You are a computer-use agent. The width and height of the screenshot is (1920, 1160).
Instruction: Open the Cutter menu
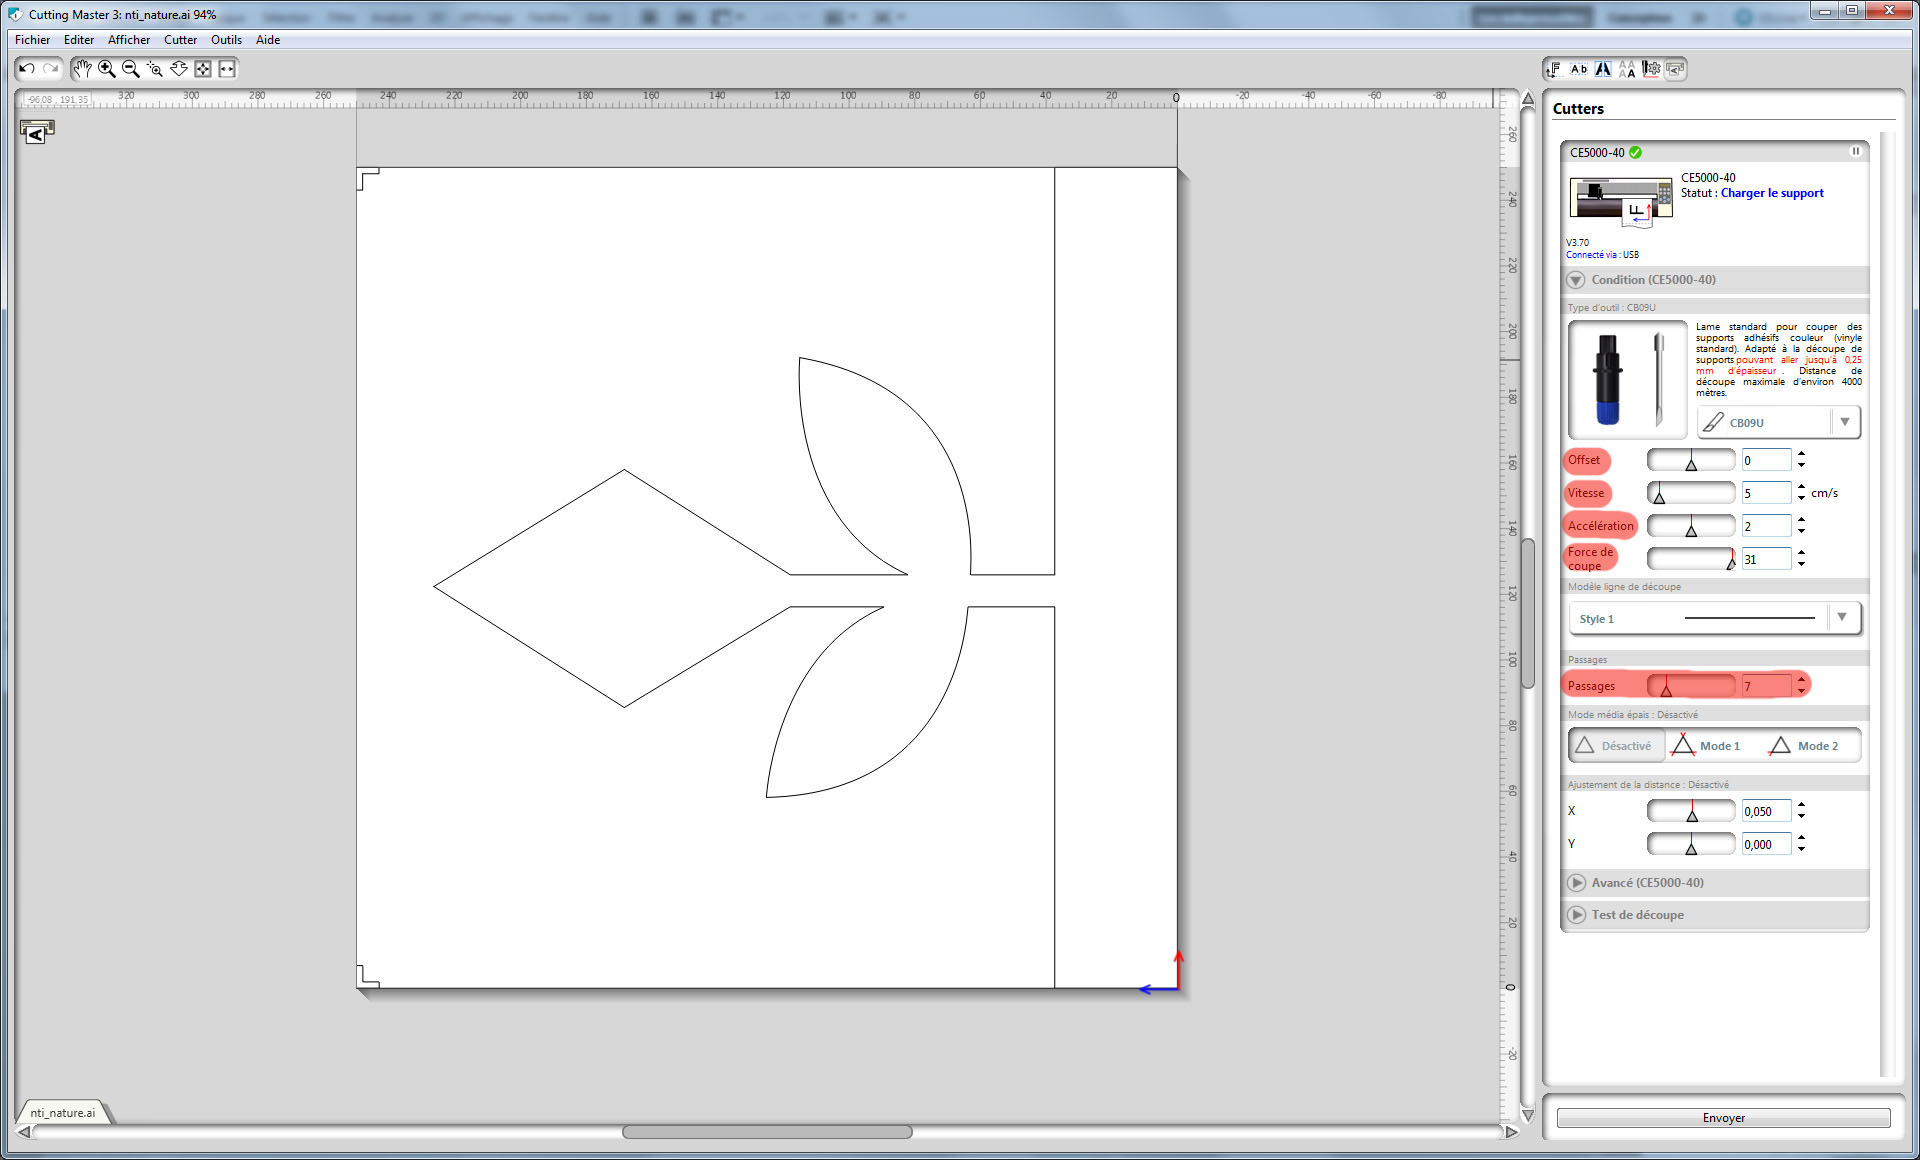(x=180, y=40)
